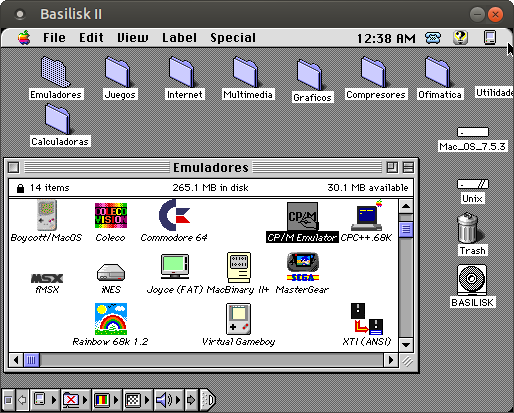514x413 pixels.
Task: Select the Ofimatica desktop folder
Action: tap(439, 72)
